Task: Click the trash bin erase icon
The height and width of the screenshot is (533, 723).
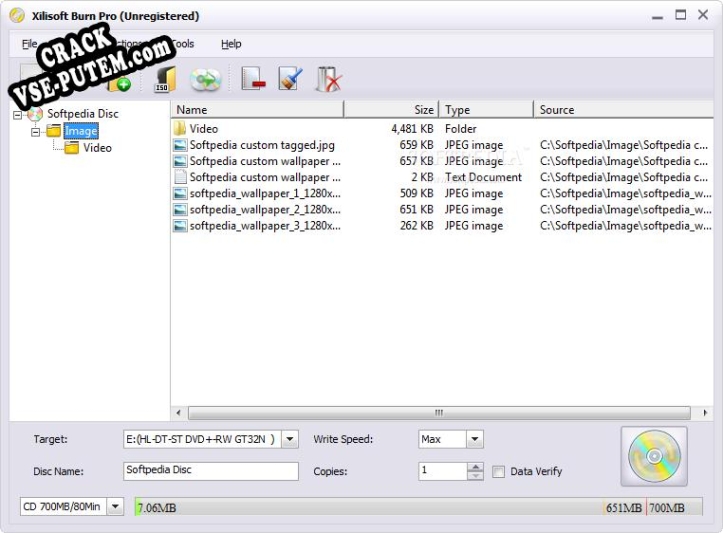Action: pos(328,80)
